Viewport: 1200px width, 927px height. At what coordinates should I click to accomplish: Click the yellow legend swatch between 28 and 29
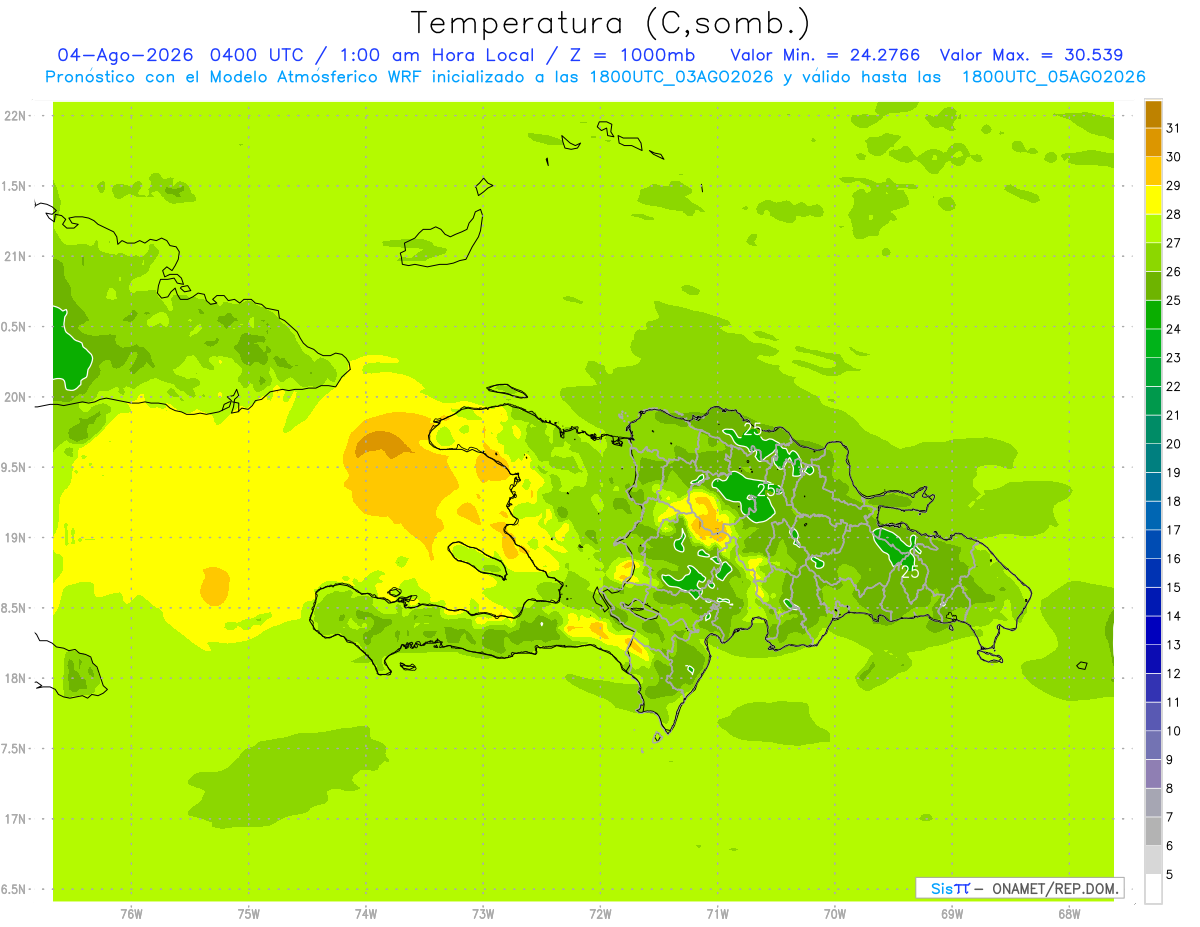(1153, 200)
